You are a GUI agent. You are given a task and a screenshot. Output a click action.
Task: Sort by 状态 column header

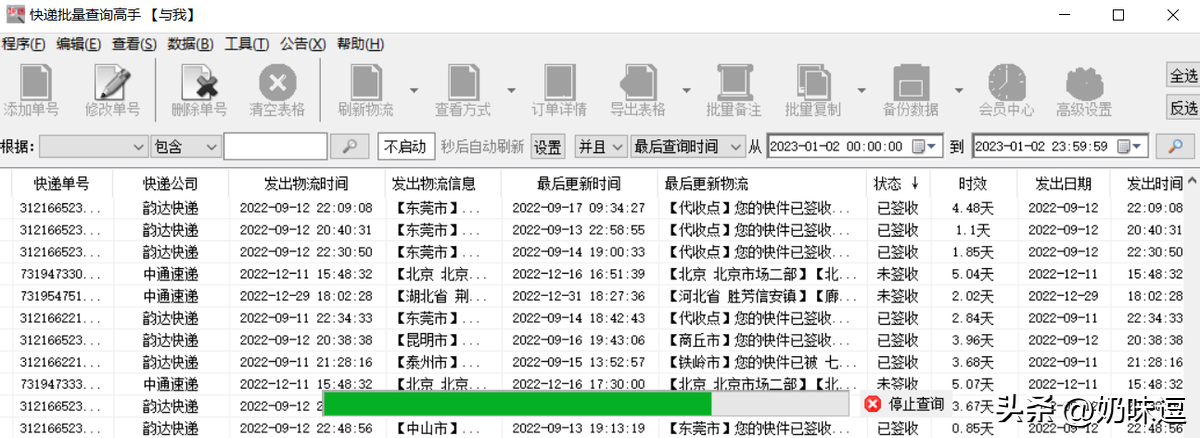pos(898,184)
